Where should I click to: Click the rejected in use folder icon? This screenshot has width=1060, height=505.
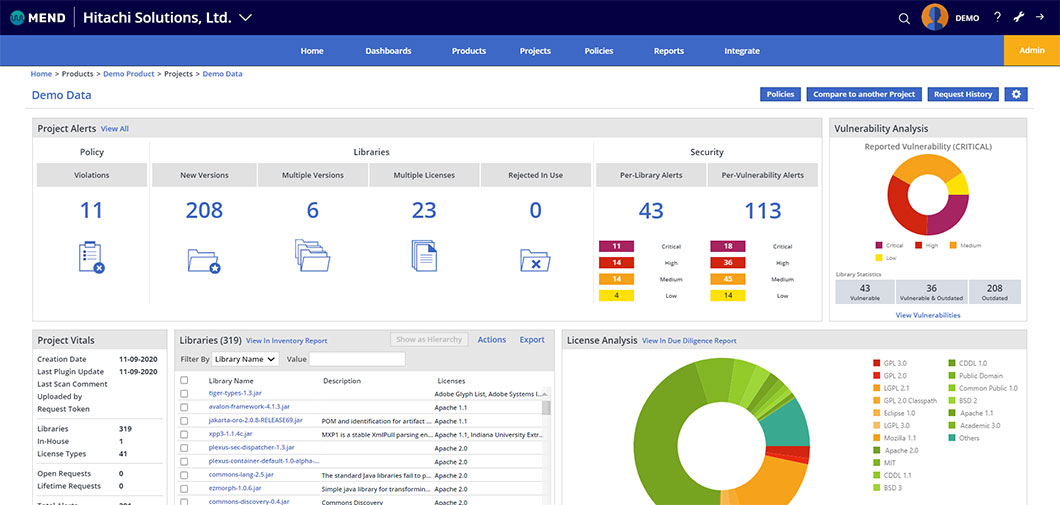535,260
